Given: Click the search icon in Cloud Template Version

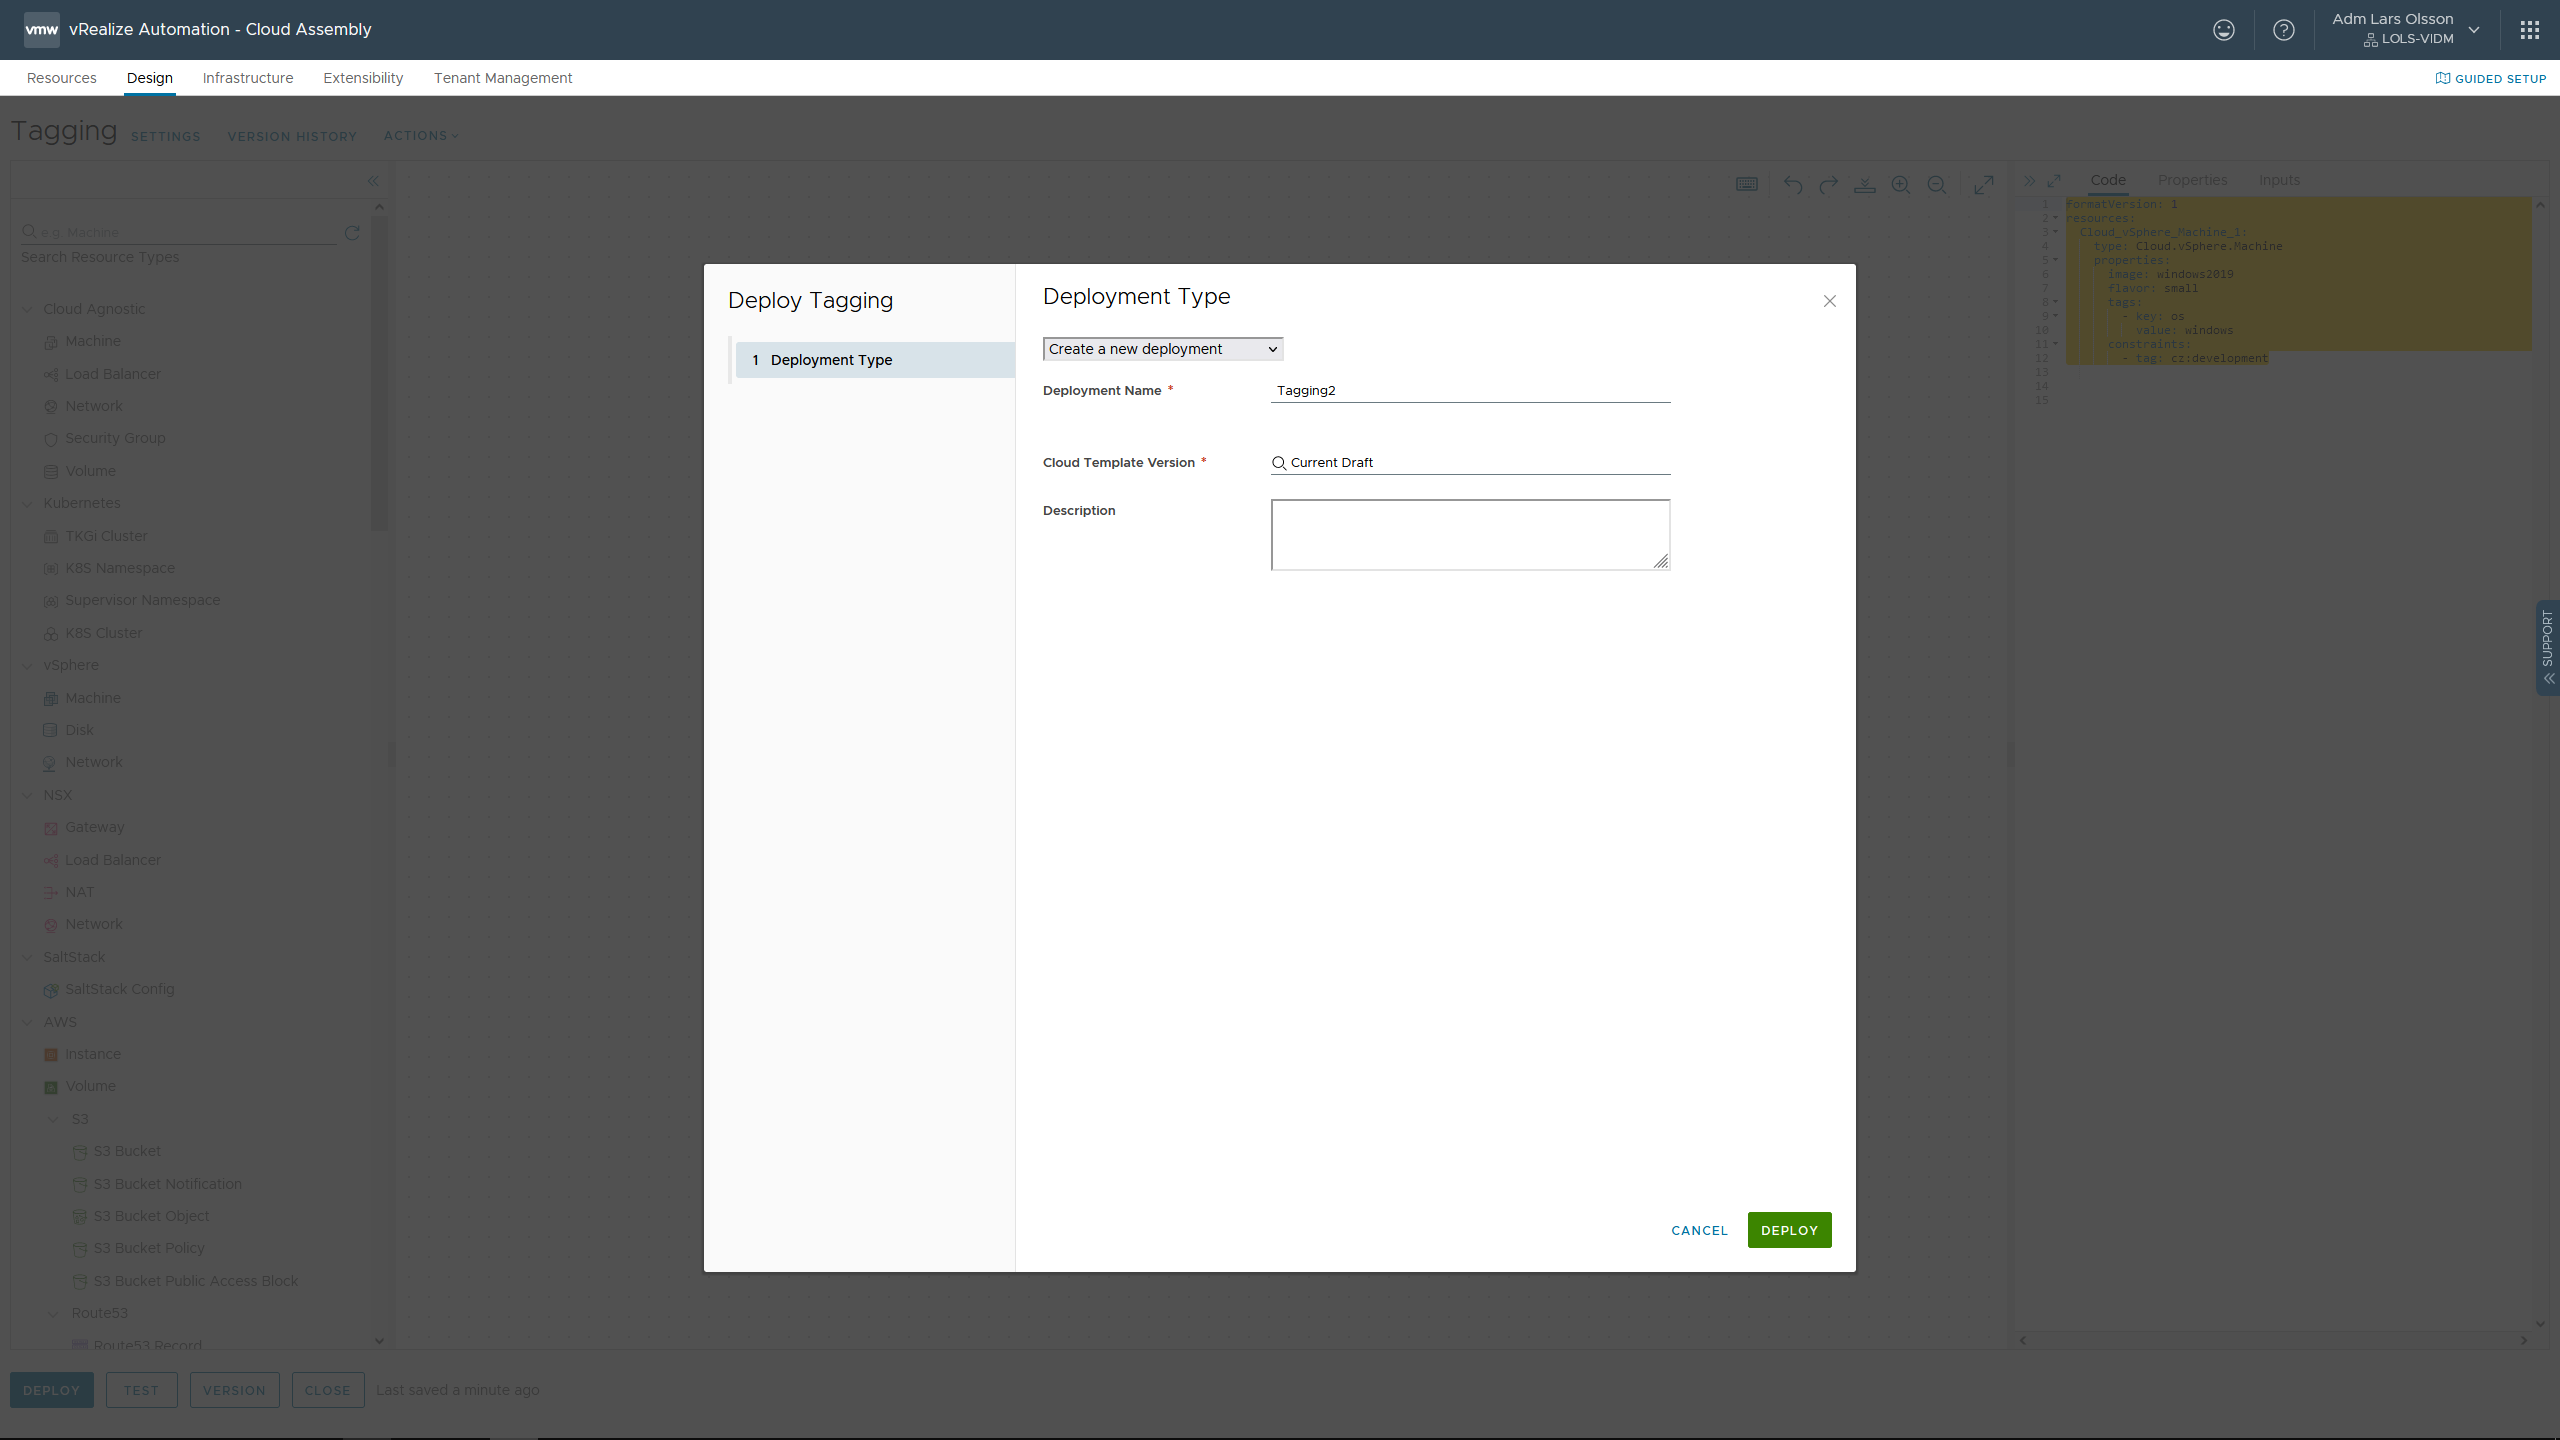Looking at the screenshot, I should pos(1278,463).
